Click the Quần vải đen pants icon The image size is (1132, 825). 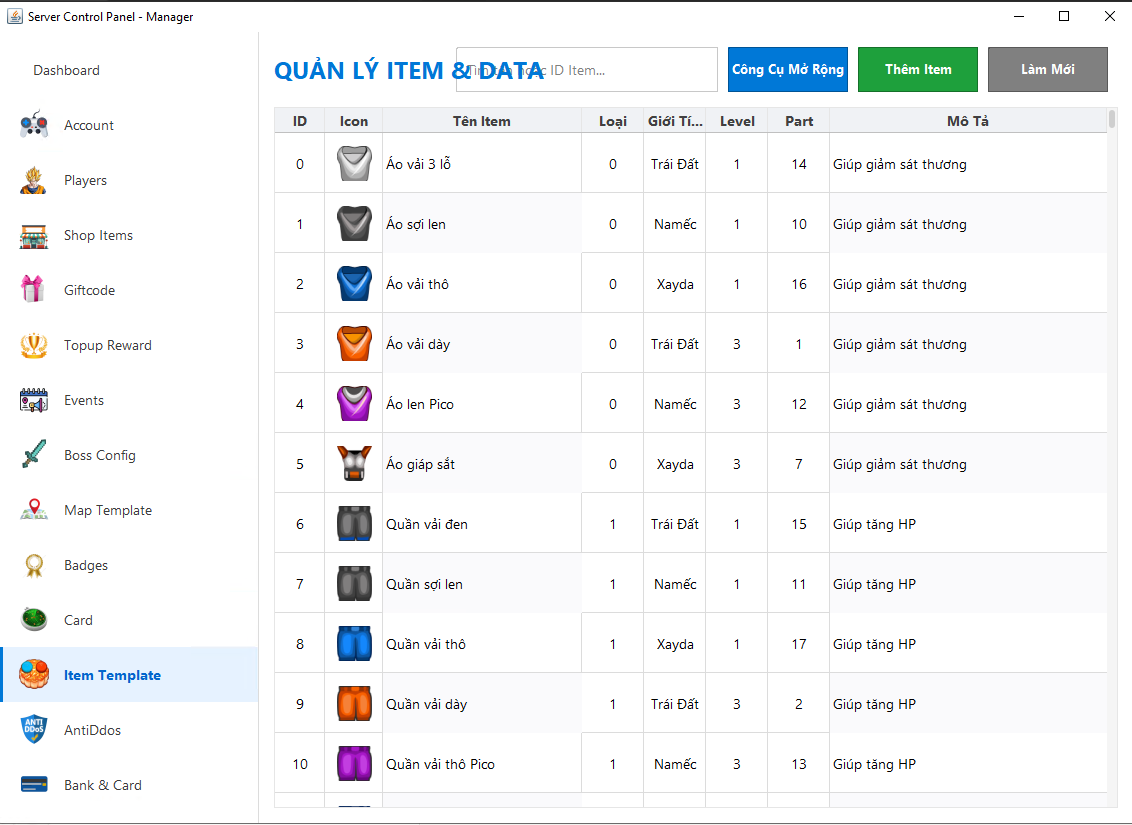click(x=354, y=523)
